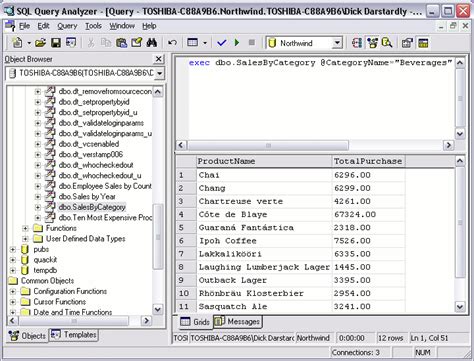Open the New Query dropdown arrow
This screenshot has height=361, width=474.
[x=29, y=43]
